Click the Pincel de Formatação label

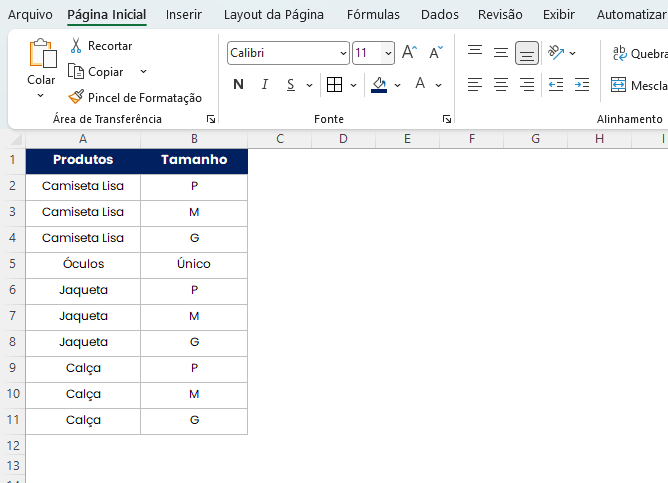click(x=145, y=98)
